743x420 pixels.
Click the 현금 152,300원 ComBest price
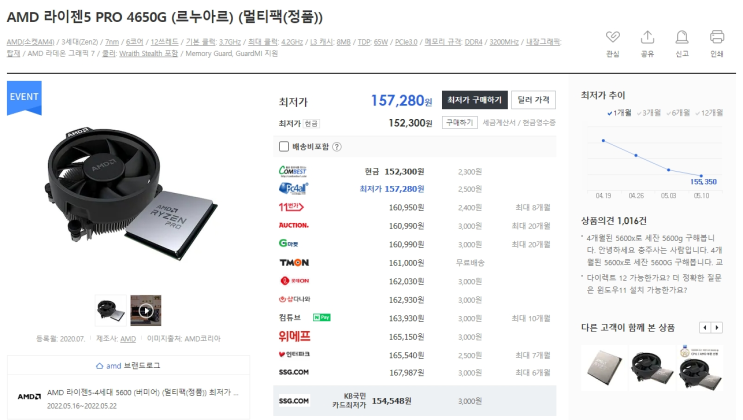pos(394,171)
